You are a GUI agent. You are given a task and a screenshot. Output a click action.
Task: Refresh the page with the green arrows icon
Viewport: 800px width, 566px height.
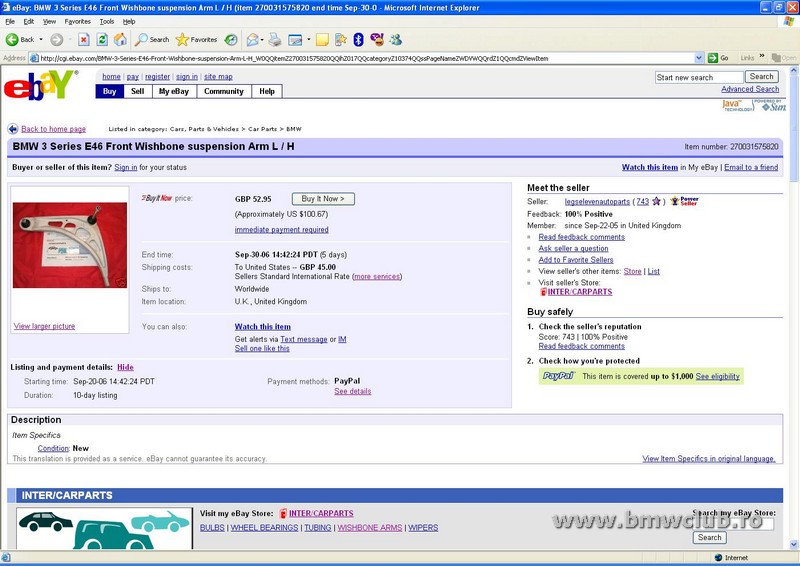[x=102, y=39]
